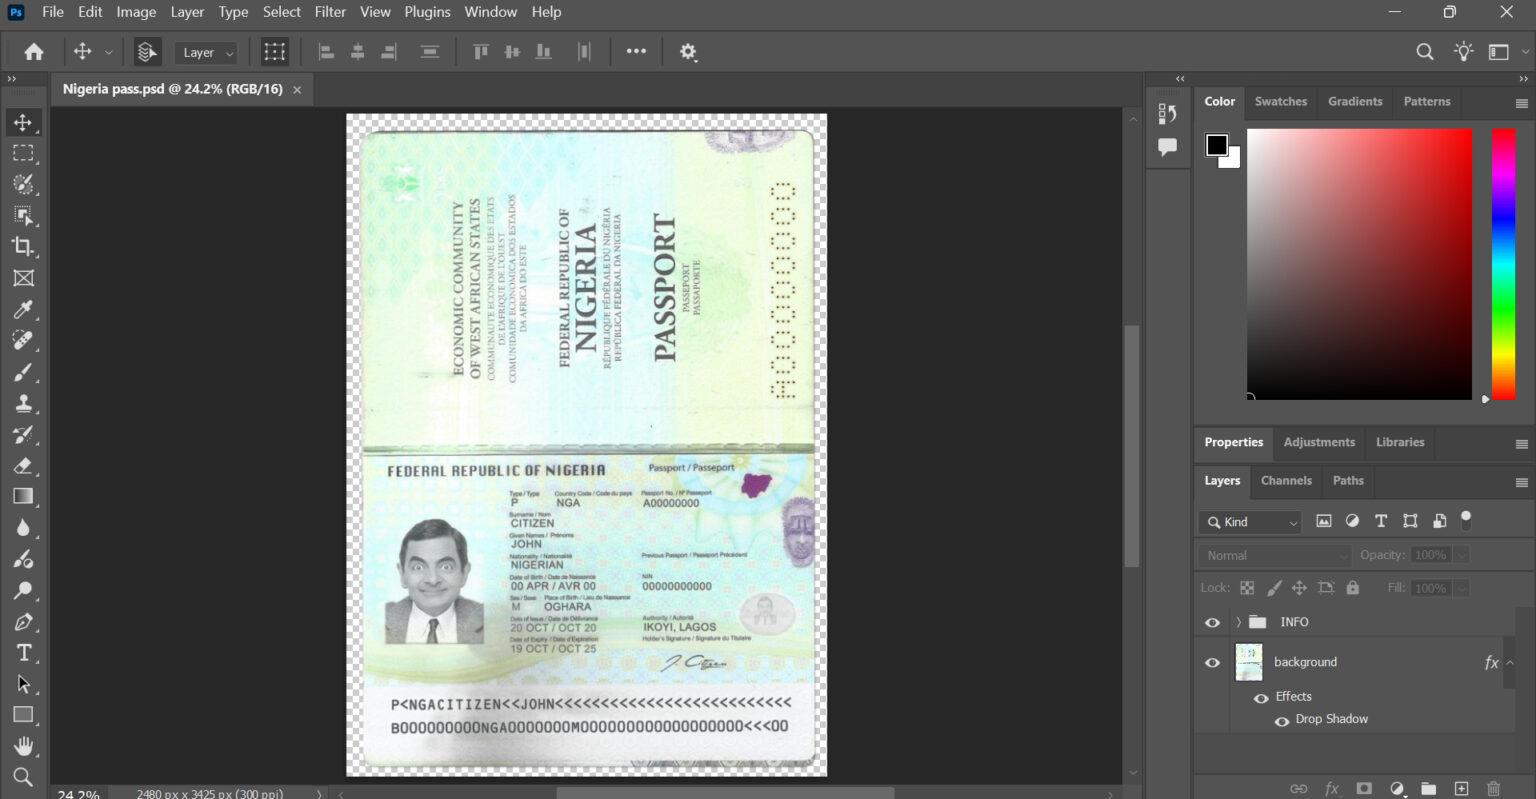Screen dimensions: 1536x799
Task: Toggle lock transparent pixels
Action: point(1247,588)
